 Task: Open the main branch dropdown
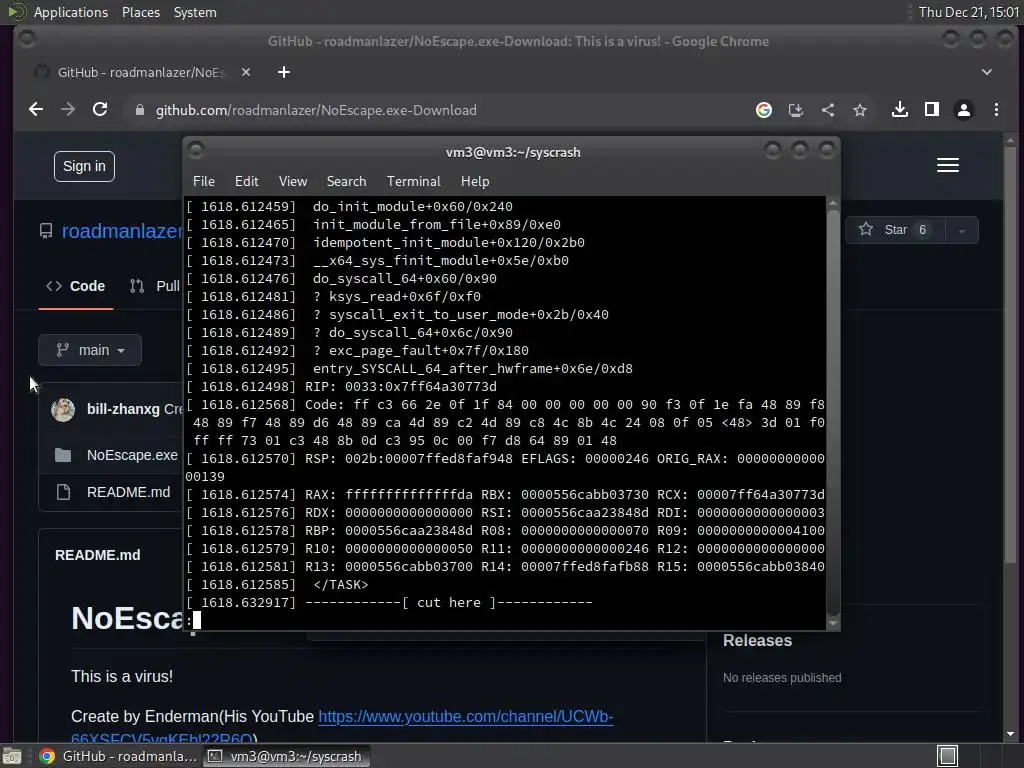(90, 351)
